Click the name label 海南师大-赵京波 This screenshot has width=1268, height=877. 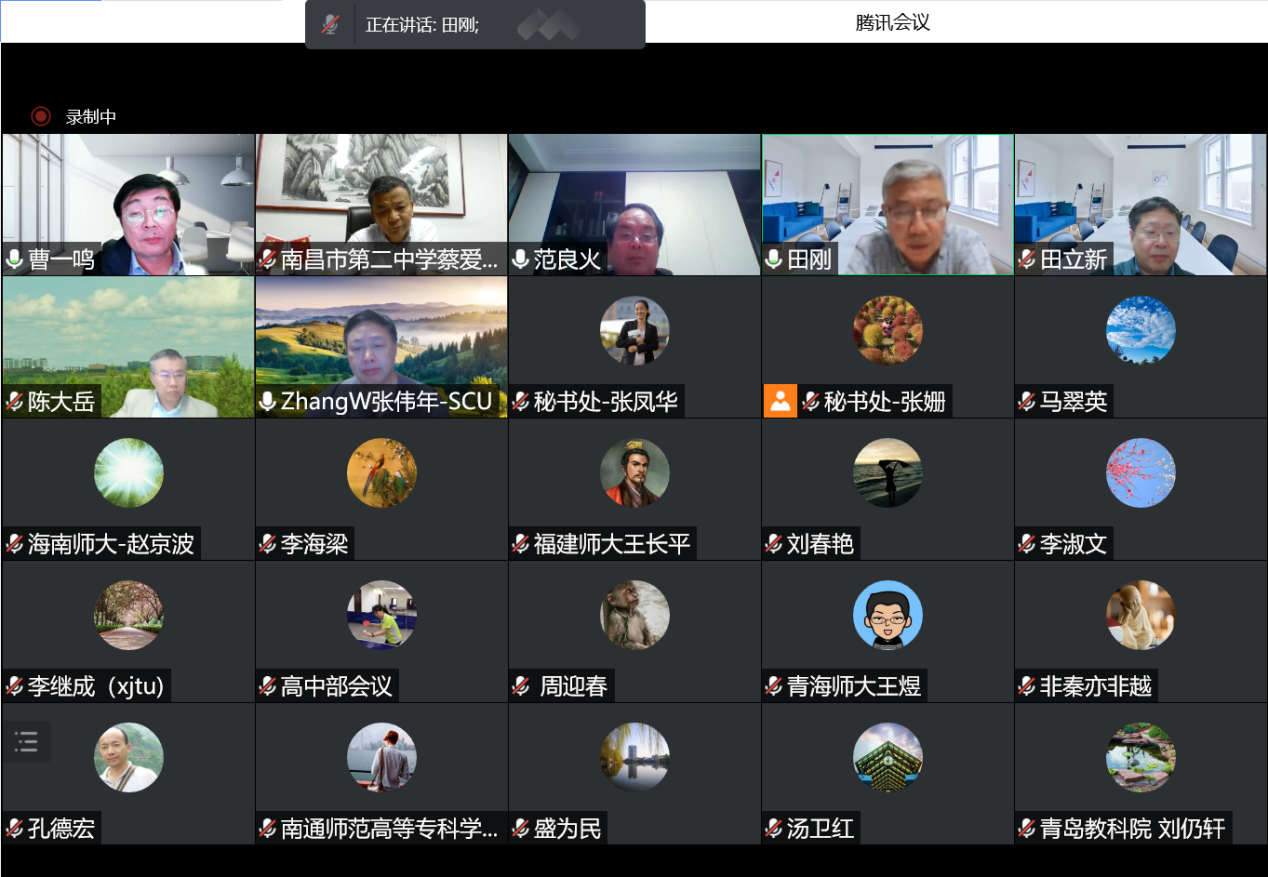111,544
